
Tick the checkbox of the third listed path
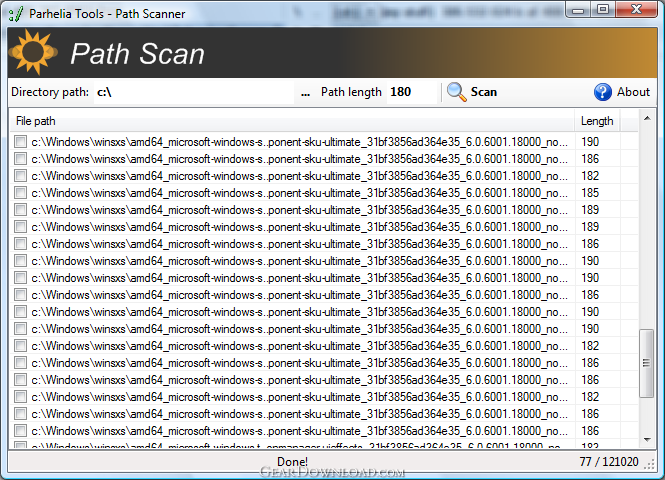pyautogui.click(x=20, y=176)
